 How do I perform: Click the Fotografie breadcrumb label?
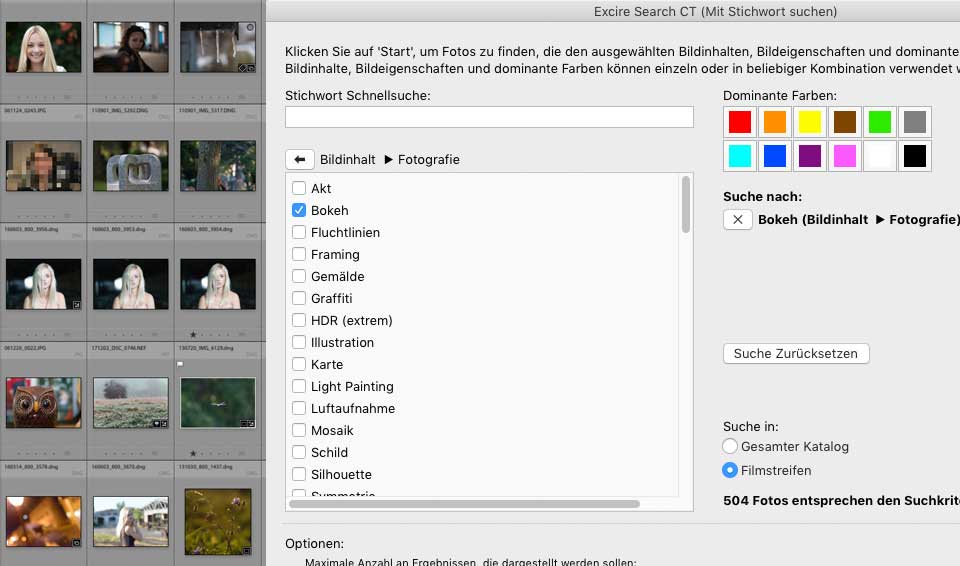429,159
